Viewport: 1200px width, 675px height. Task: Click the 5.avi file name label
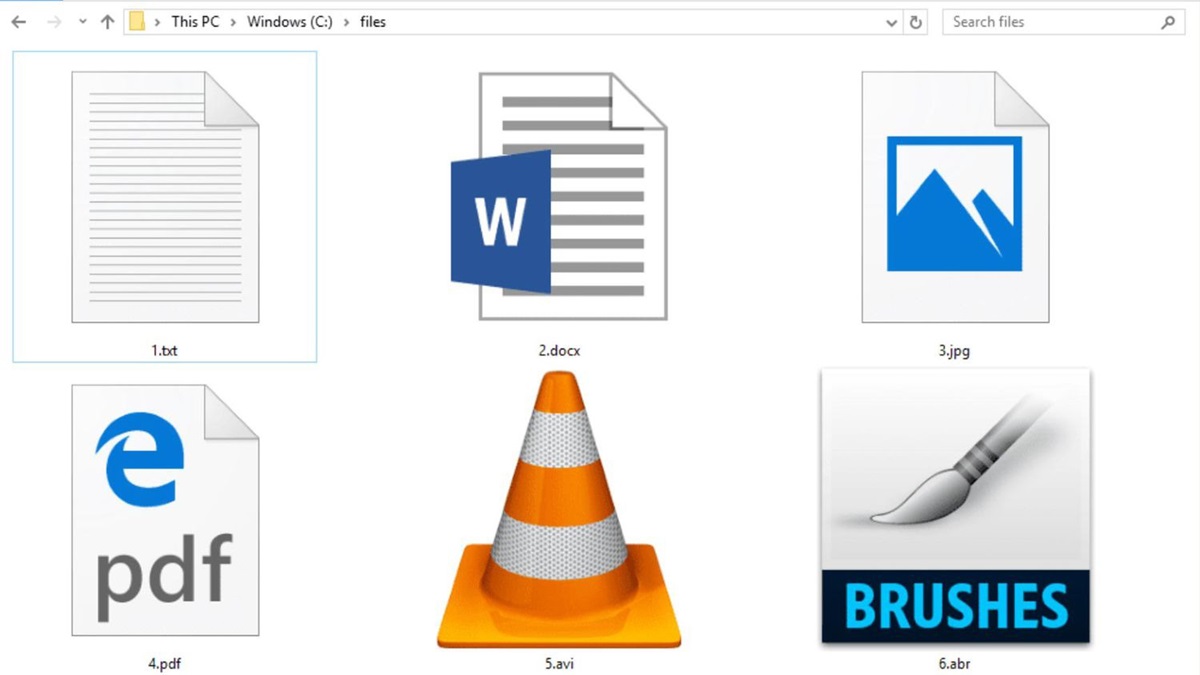[x=559, y=663]
